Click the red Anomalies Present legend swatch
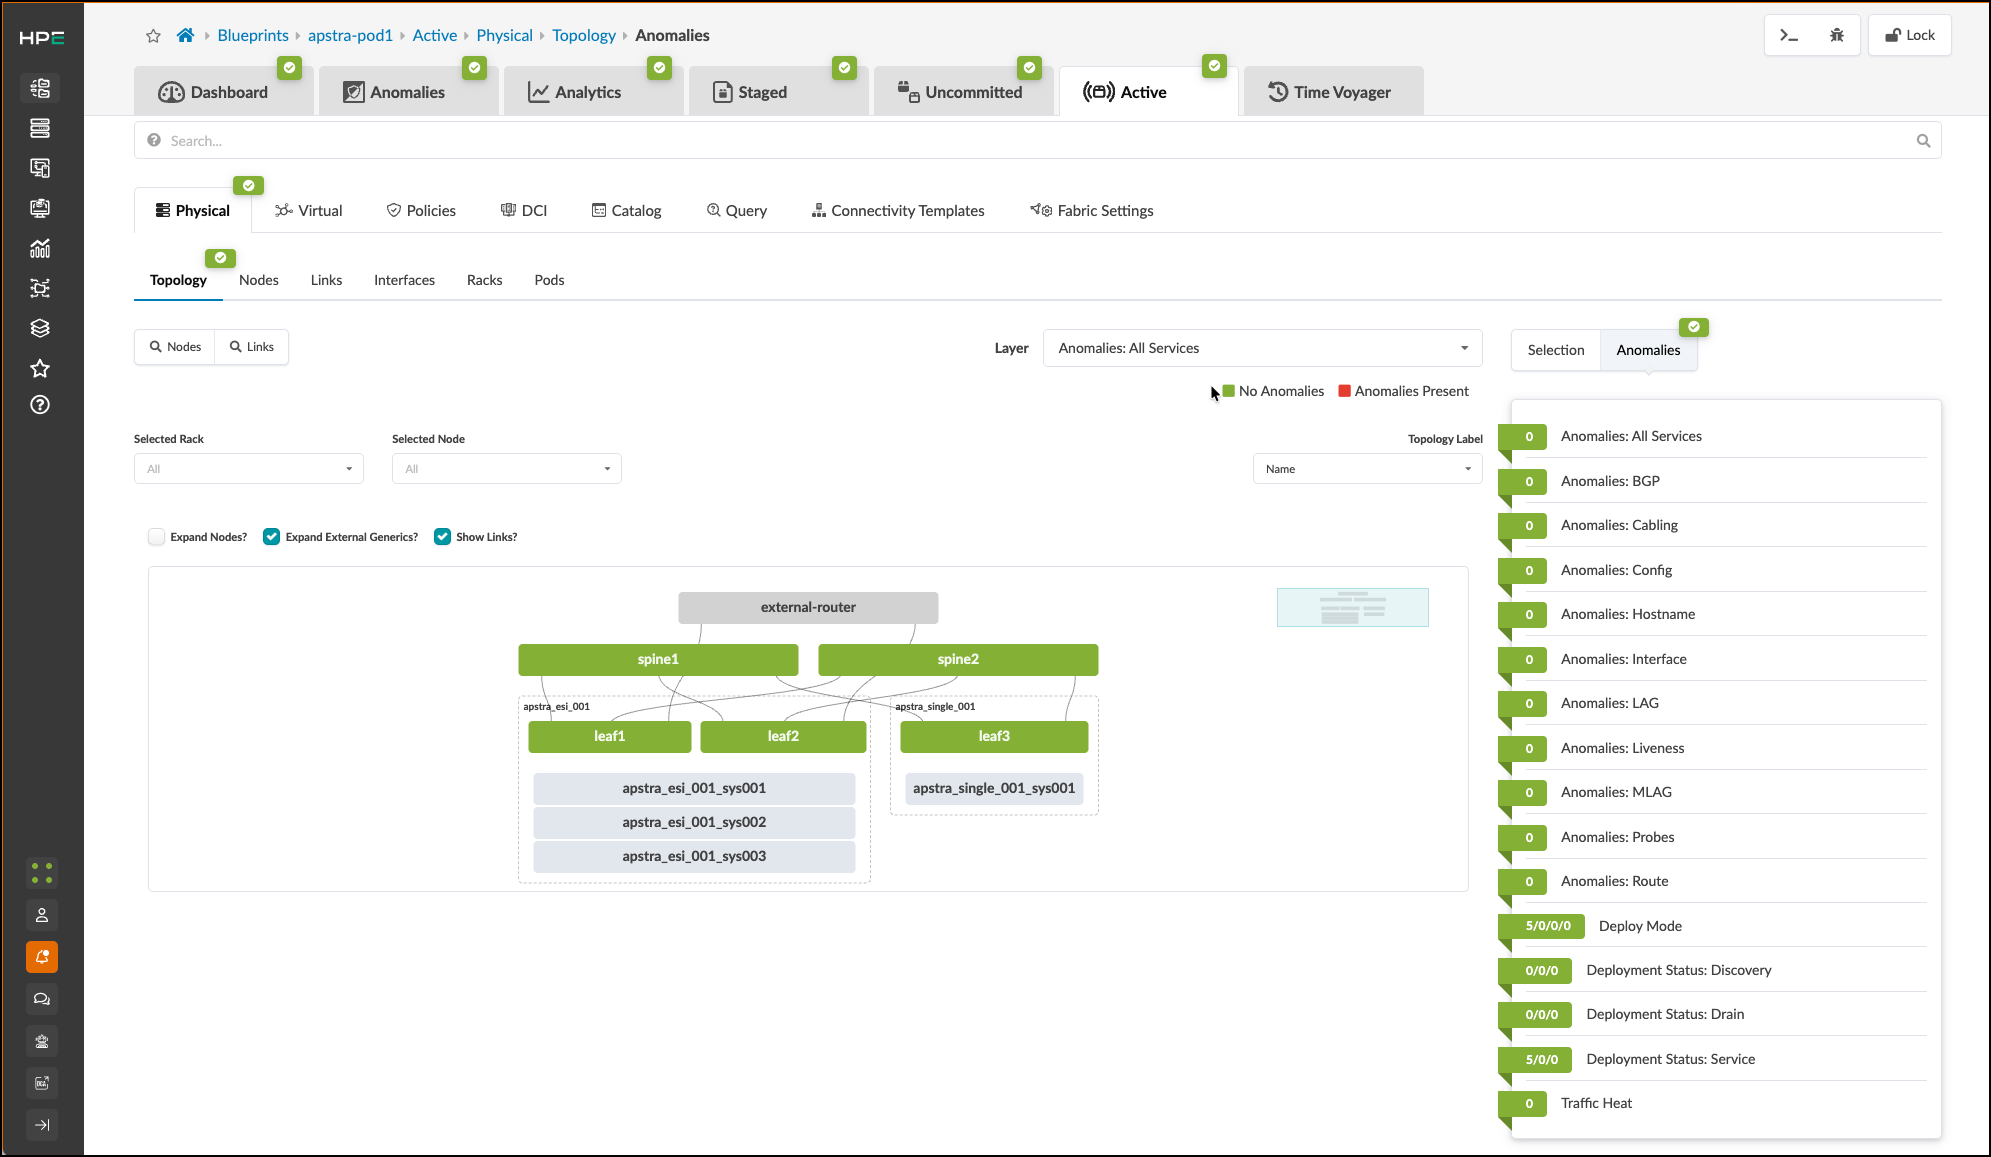Screen dimensions: 1991x1157 pyautogui.click(x=1345, y=391)
